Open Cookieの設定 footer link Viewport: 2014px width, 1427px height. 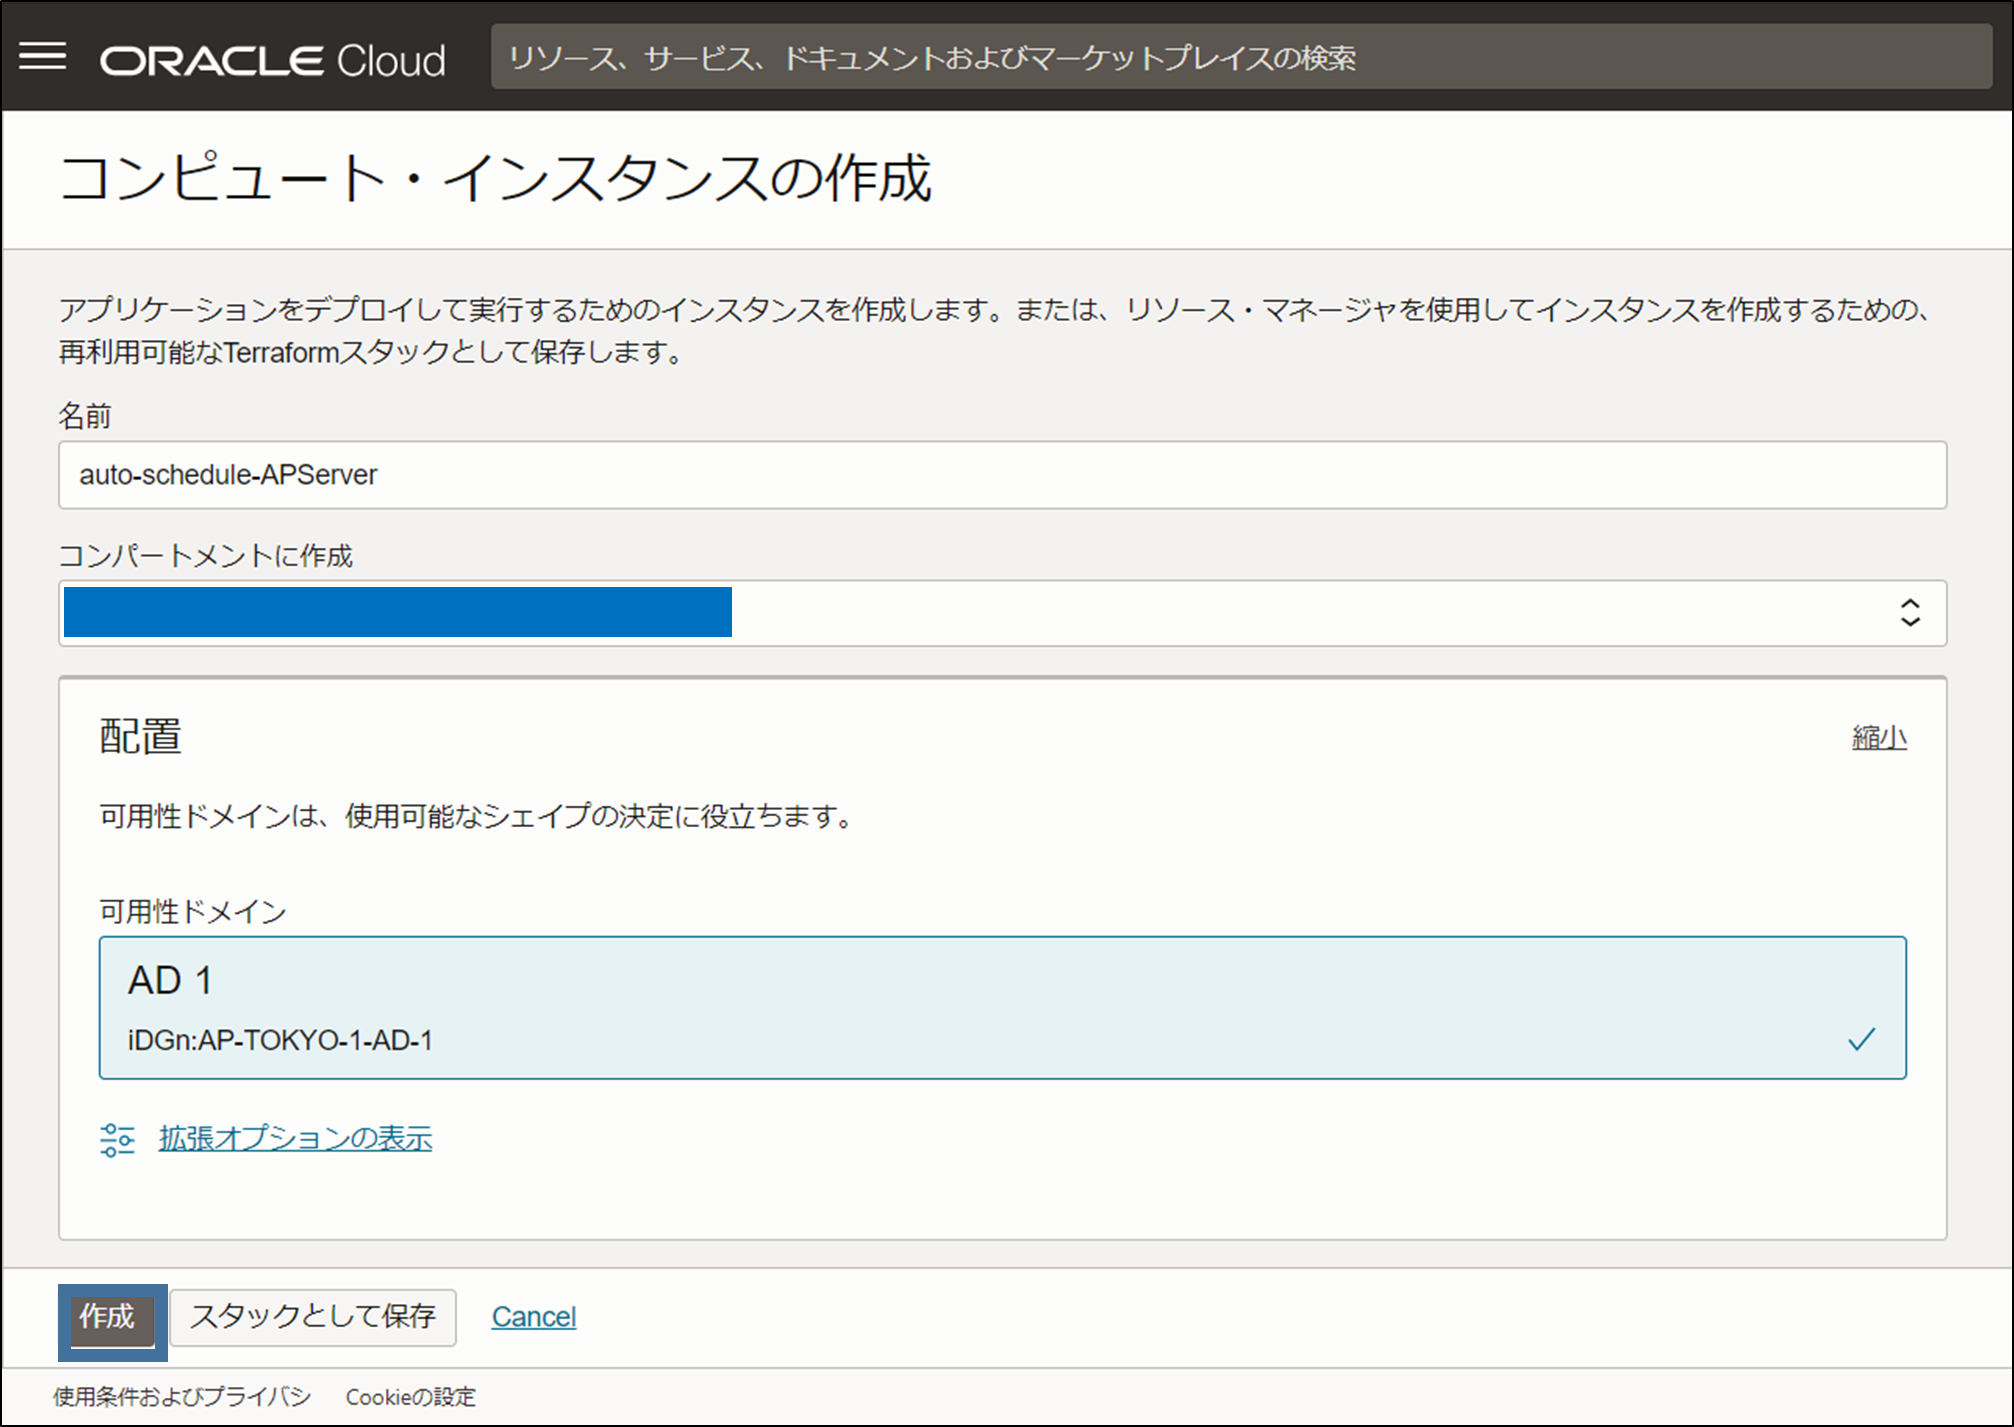pyautogui.click(x=410, y=1396)
